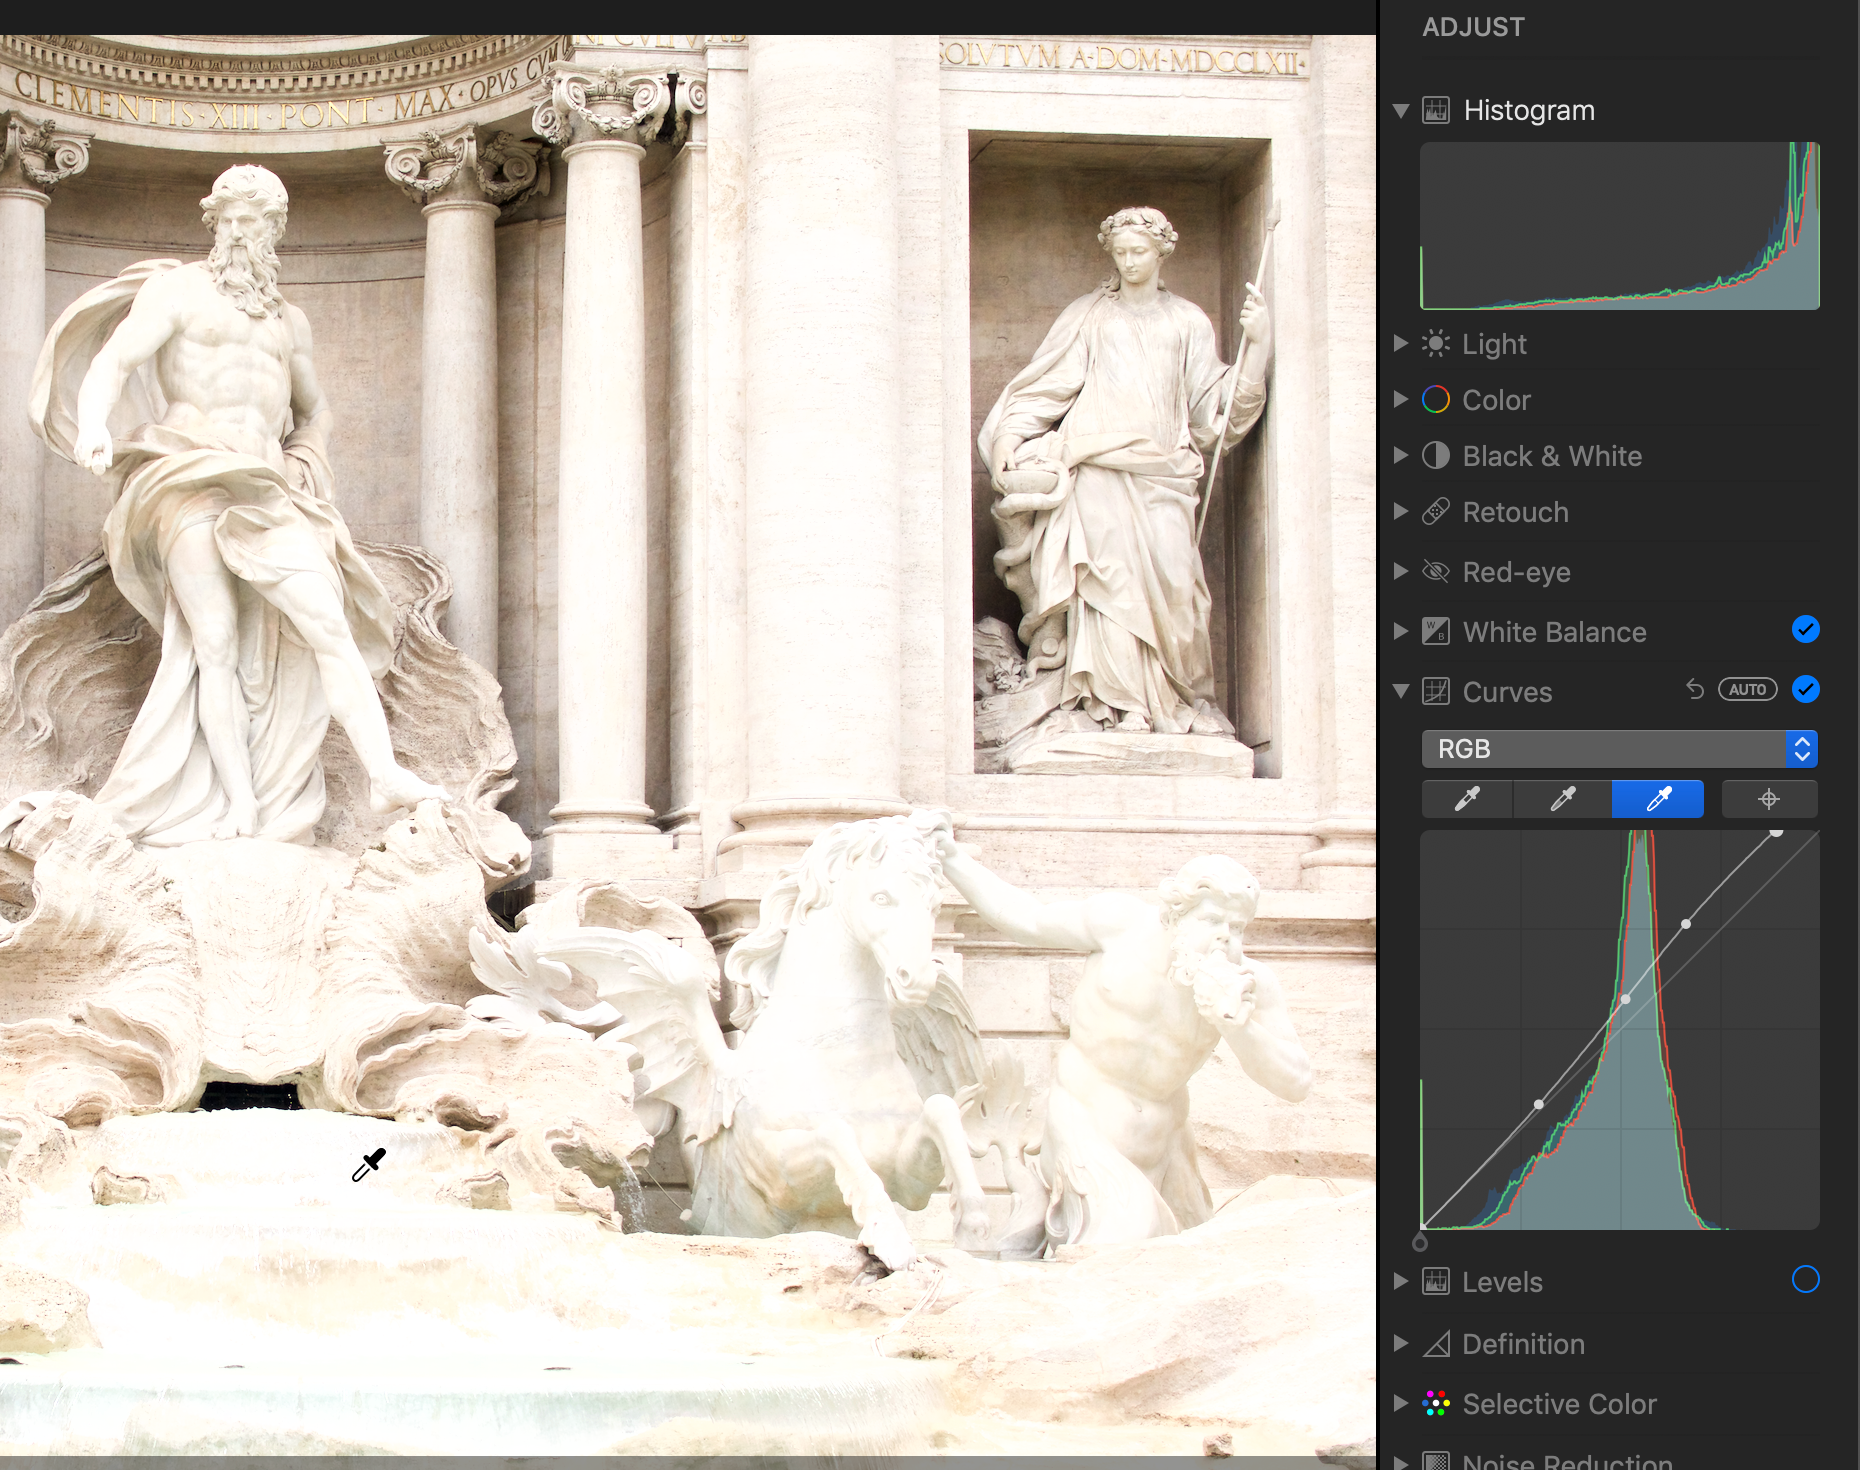1860x1470 pixels.
Task: Expand the Selective Color section
Action: point(1401,1403)
